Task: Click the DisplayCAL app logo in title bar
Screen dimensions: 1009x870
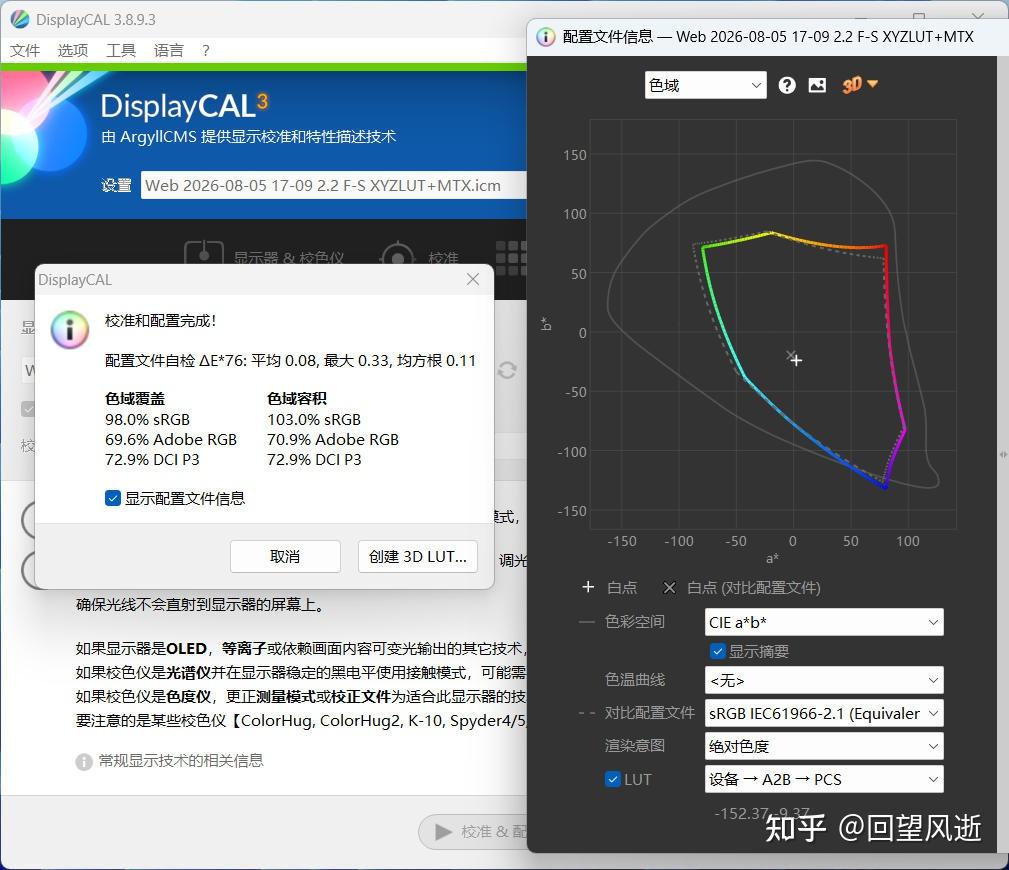Action: [20, 19]
